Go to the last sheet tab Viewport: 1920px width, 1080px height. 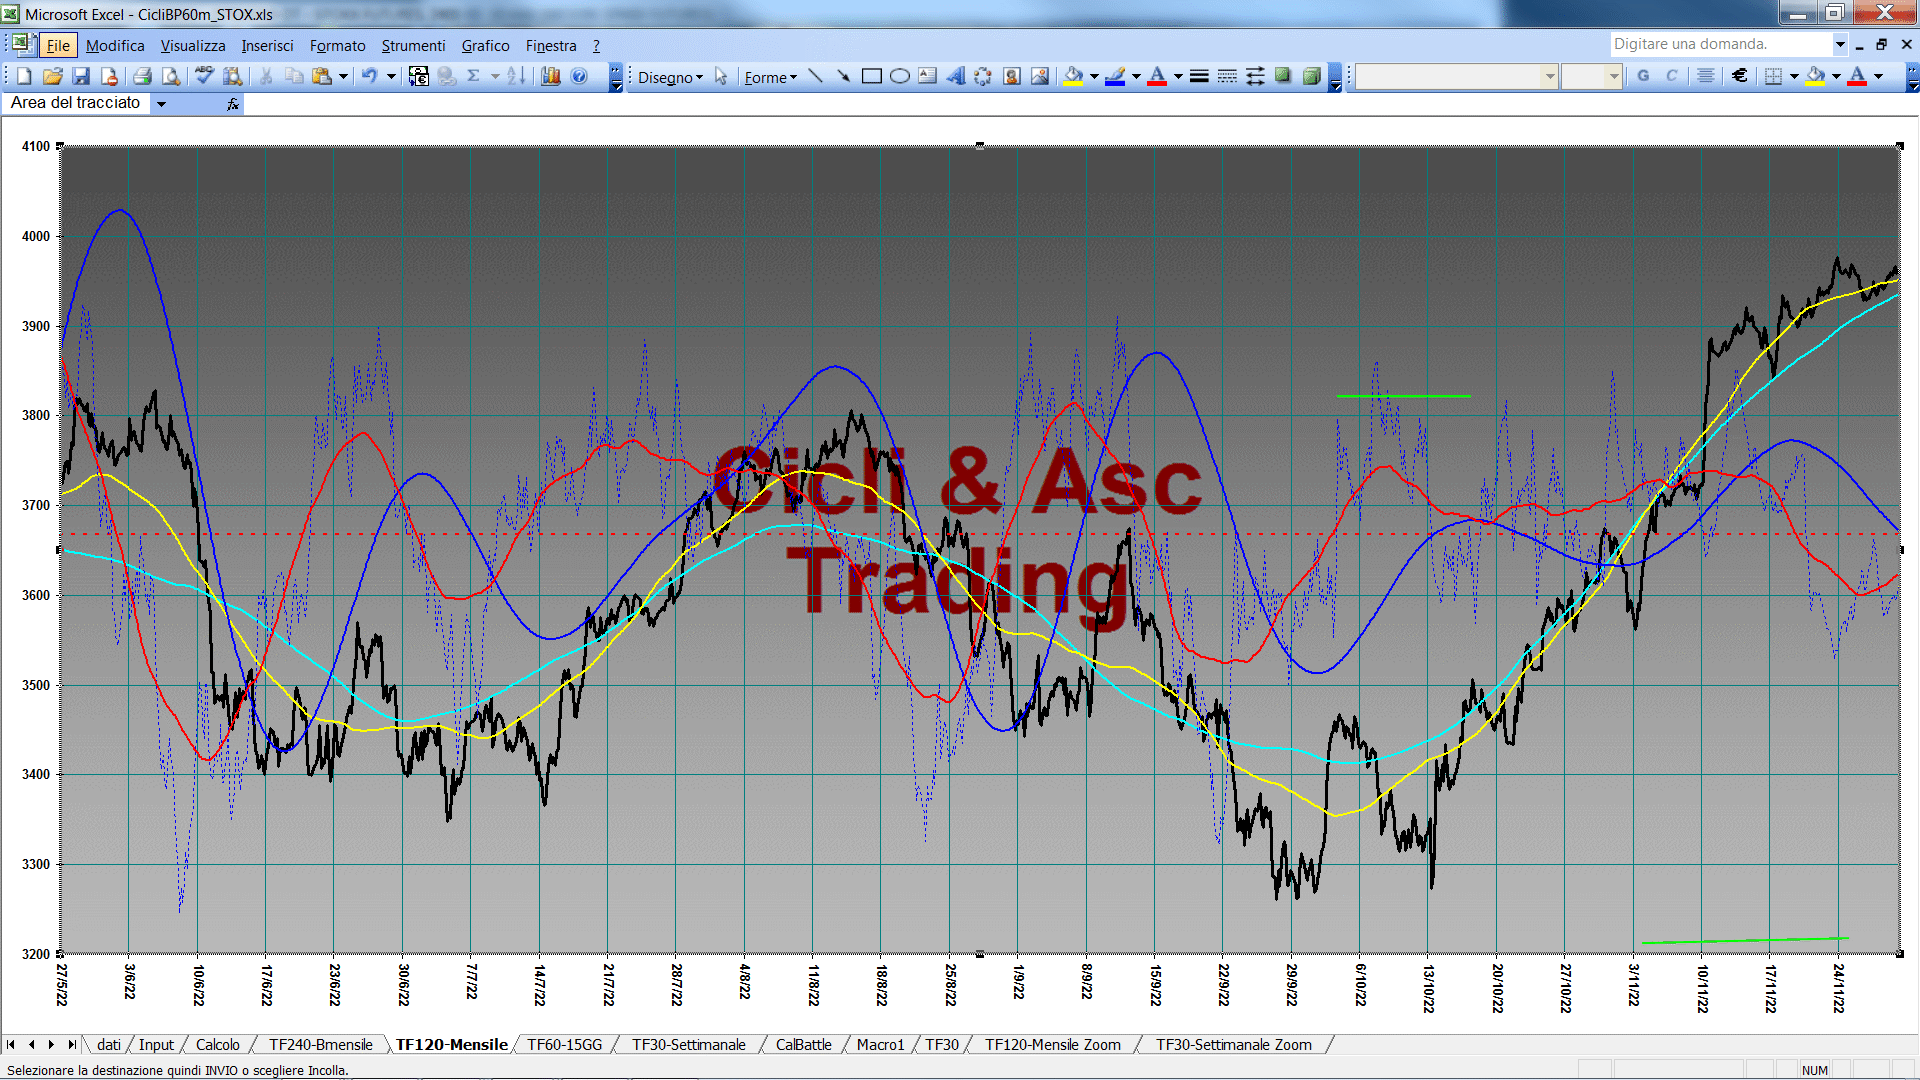(71, 1044)
